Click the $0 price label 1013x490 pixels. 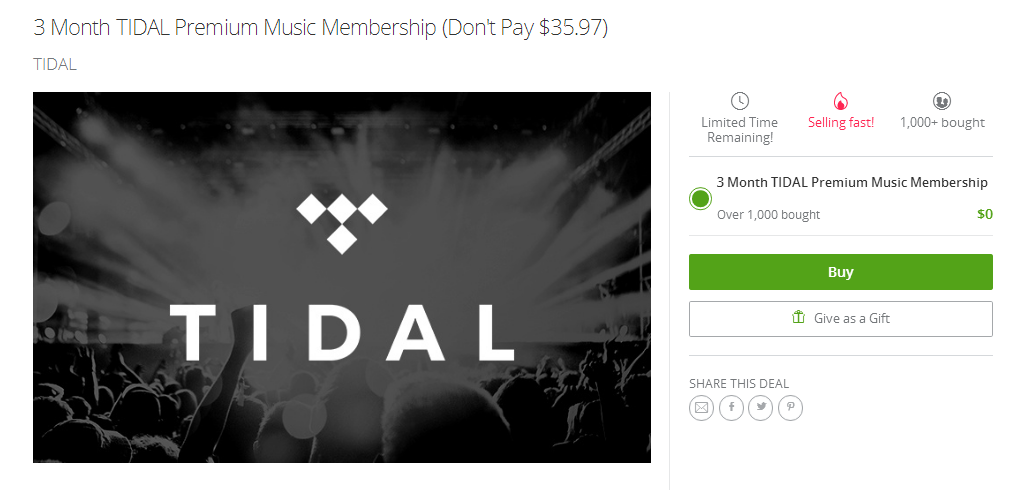[x=985, y=214]
